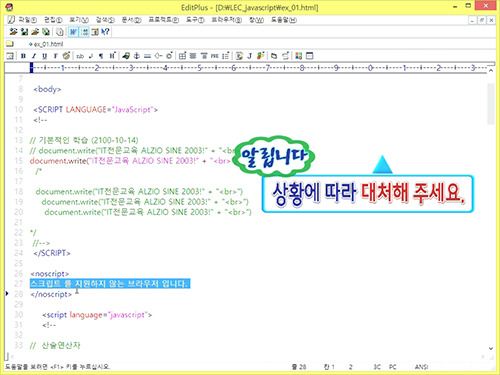Apply Italic tag from HTML toolbar
This screenshot has width=500, height=375.
[34, 56]
